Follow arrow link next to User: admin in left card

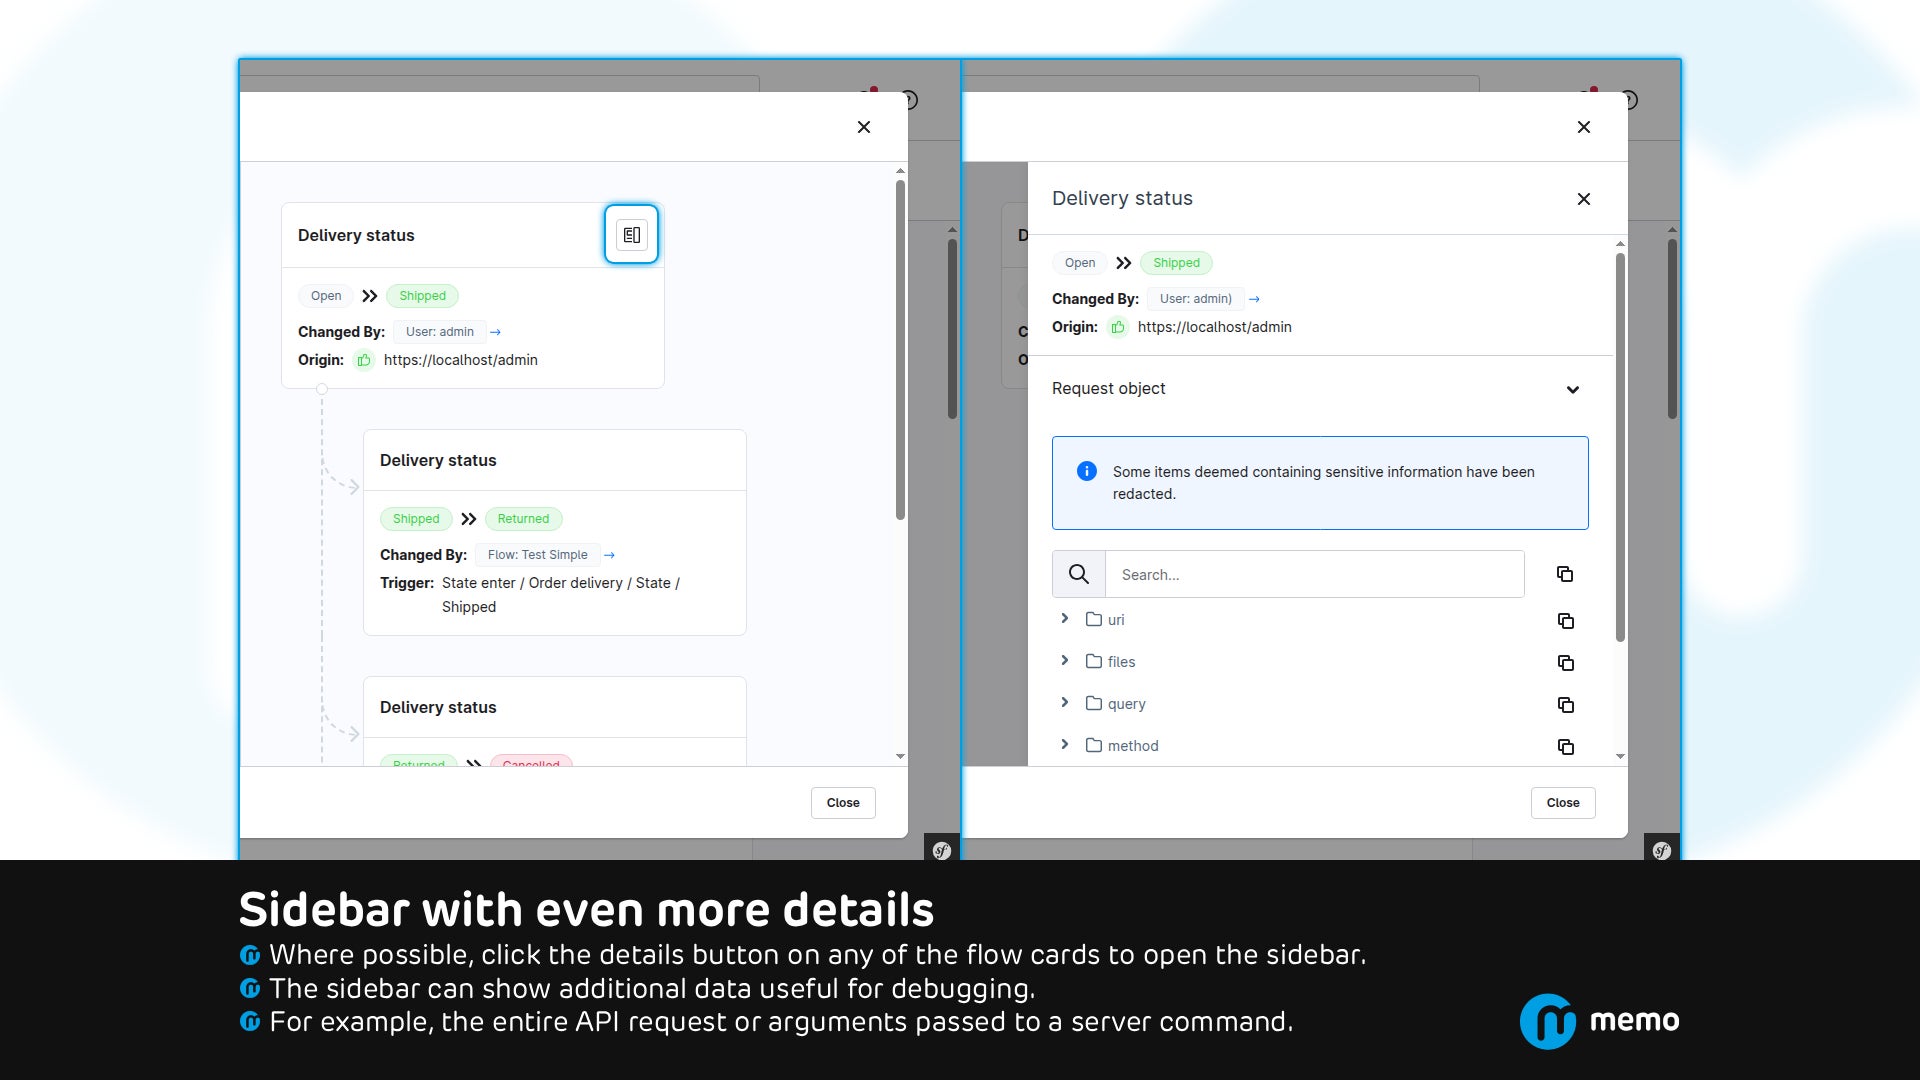[495, 332]
